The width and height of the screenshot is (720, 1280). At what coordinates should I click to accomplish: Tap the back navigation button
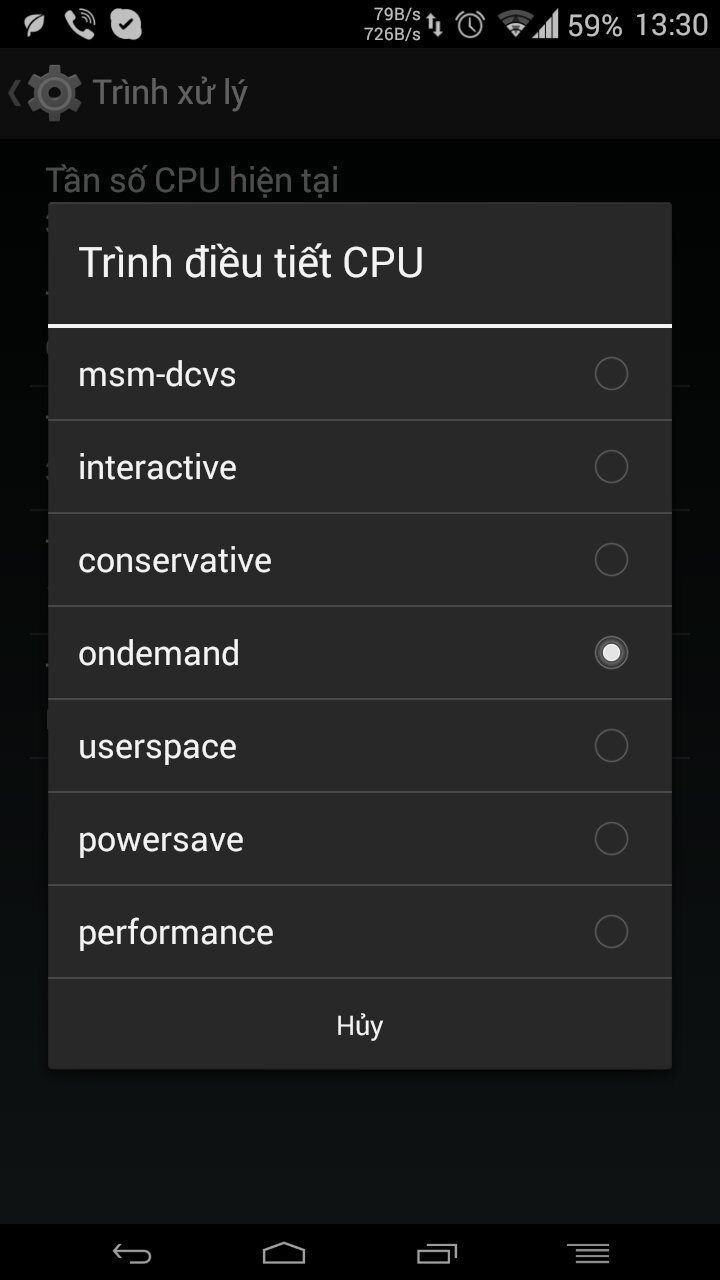(132, 1253)
